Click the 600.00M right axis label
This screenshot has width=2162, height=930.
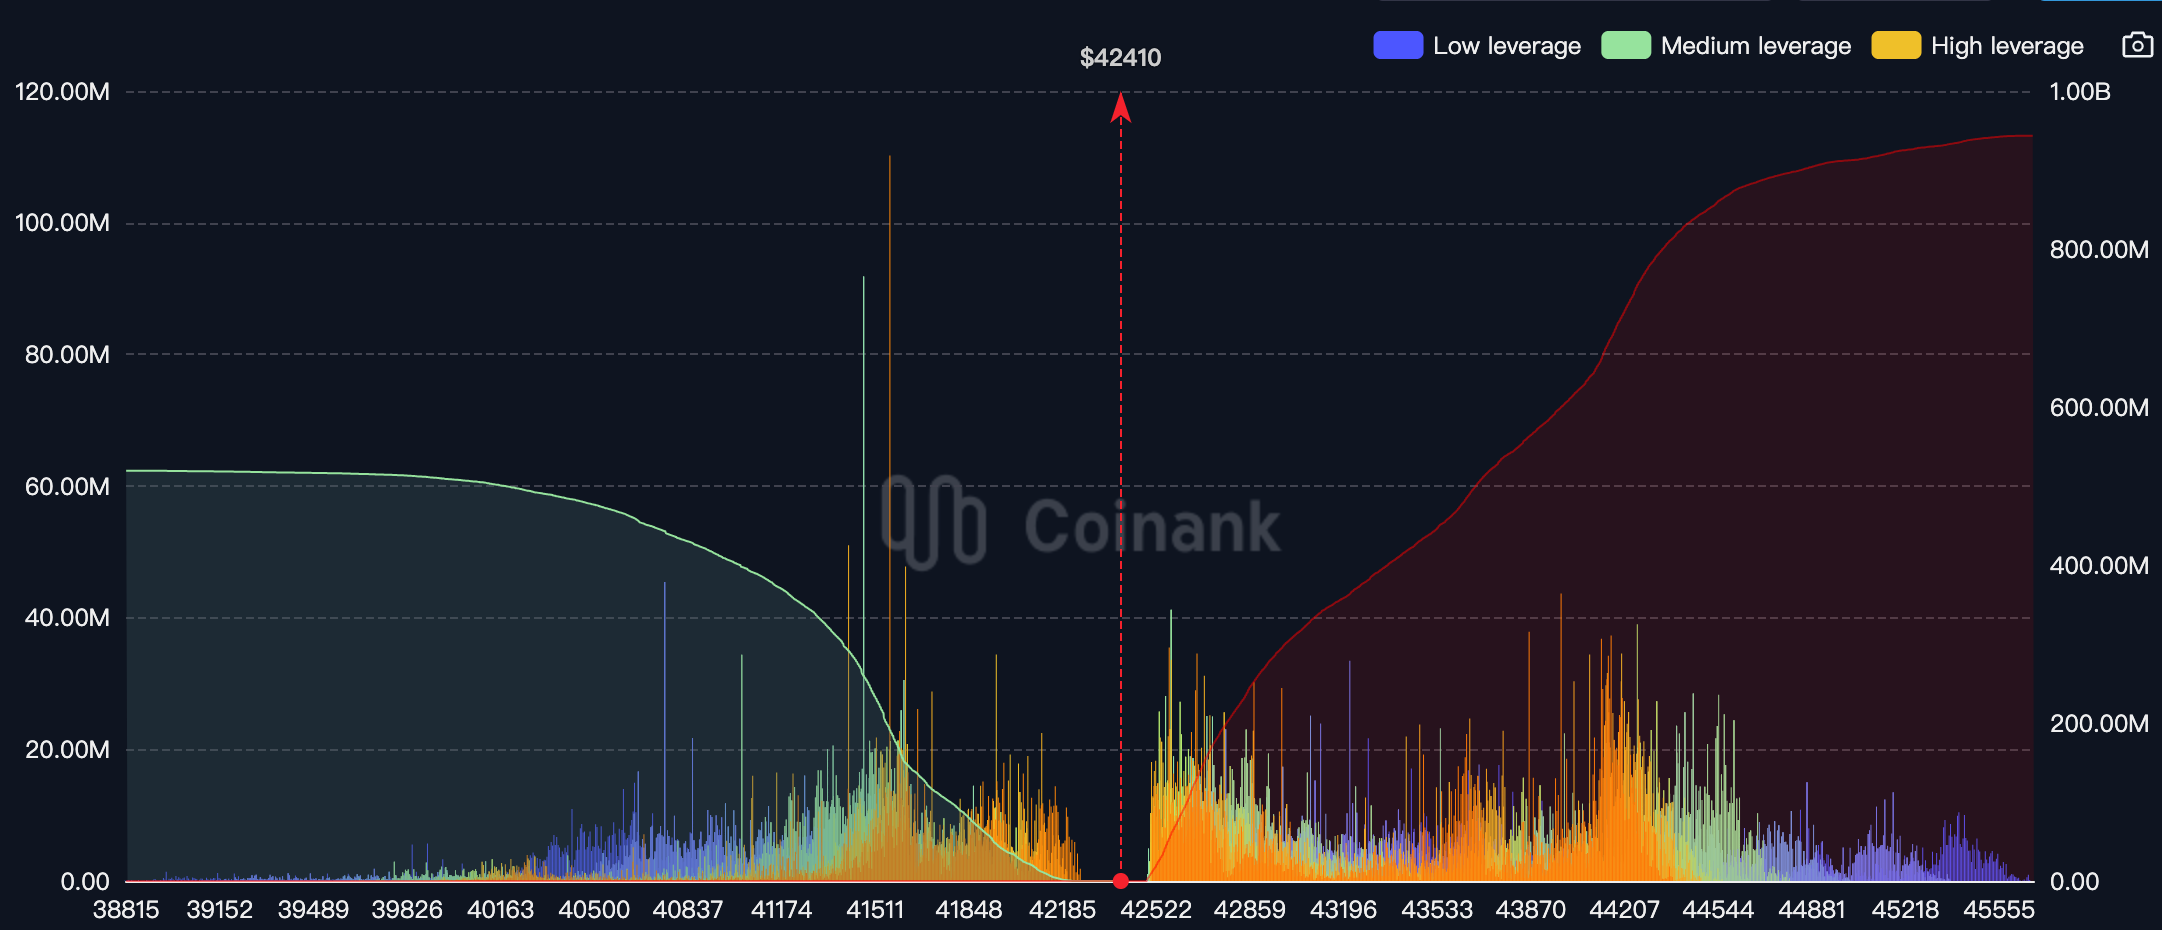click(x=2099, y=408)
